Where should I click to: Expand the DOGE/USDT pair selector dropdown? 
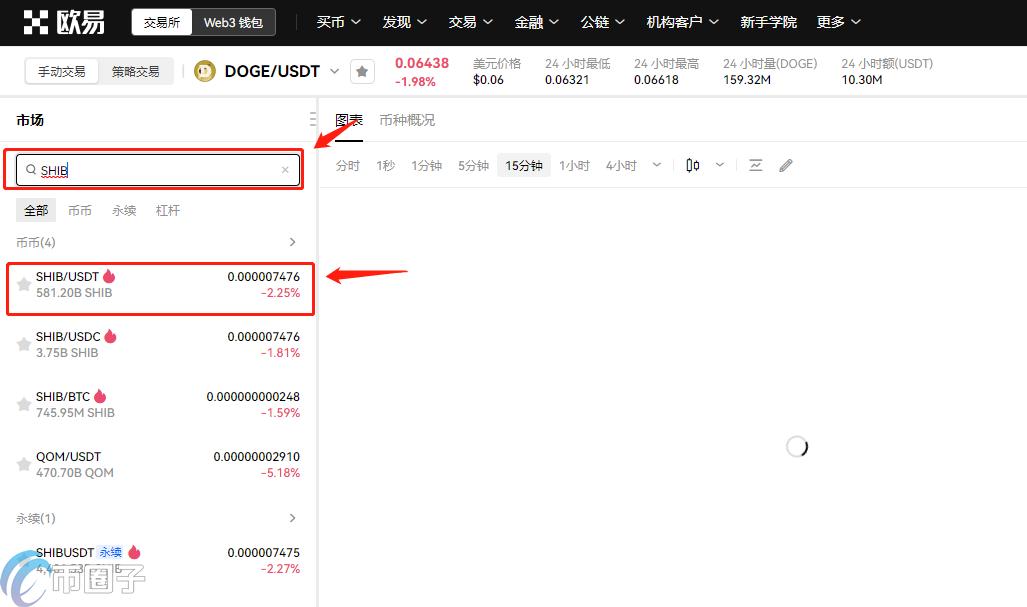click(x=335, y=71)
